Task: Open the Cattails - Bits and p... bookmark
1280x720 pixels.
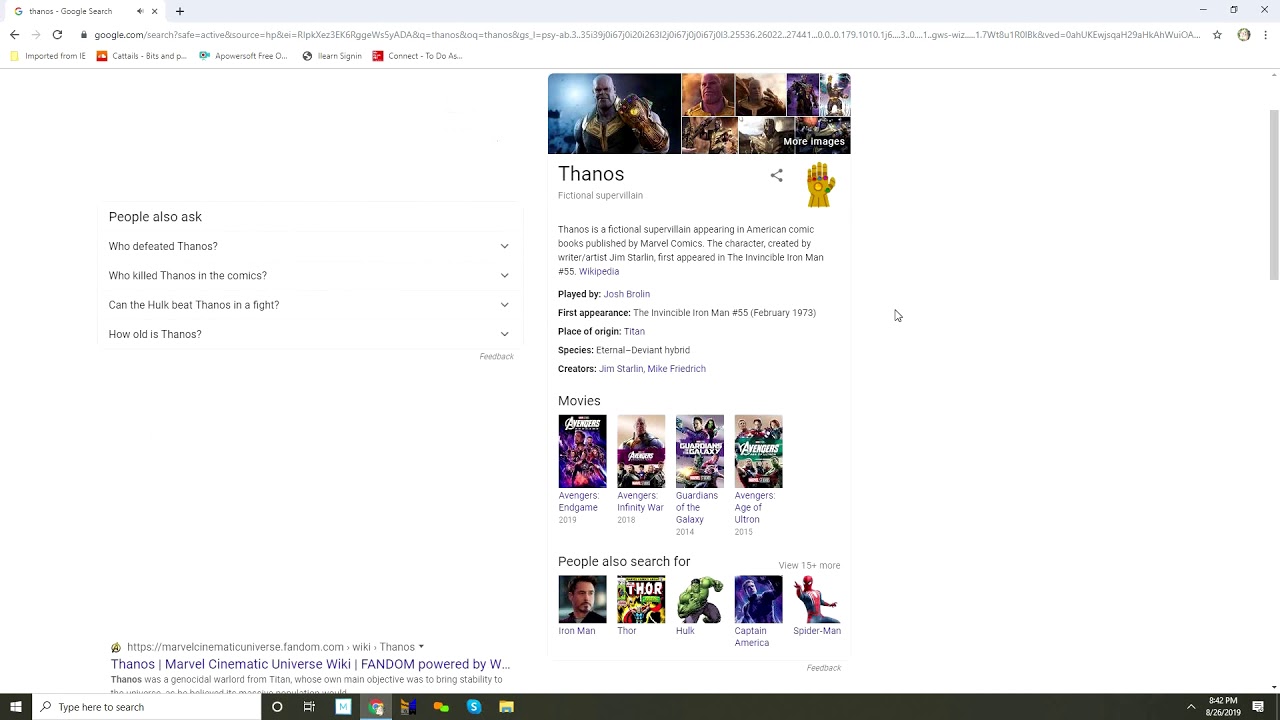Action: [x=141, y=56]
